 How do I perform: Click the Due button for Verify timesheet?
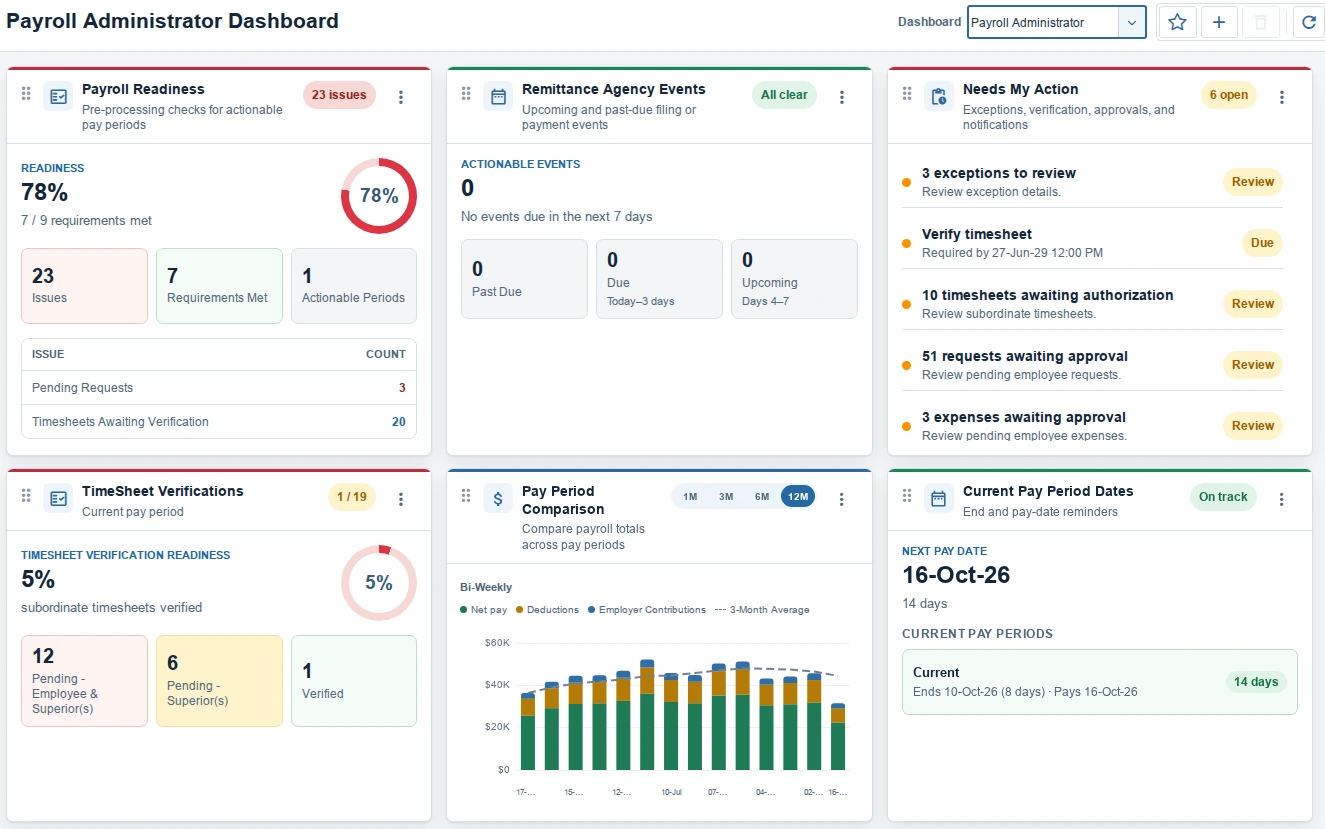(1262, 243)
